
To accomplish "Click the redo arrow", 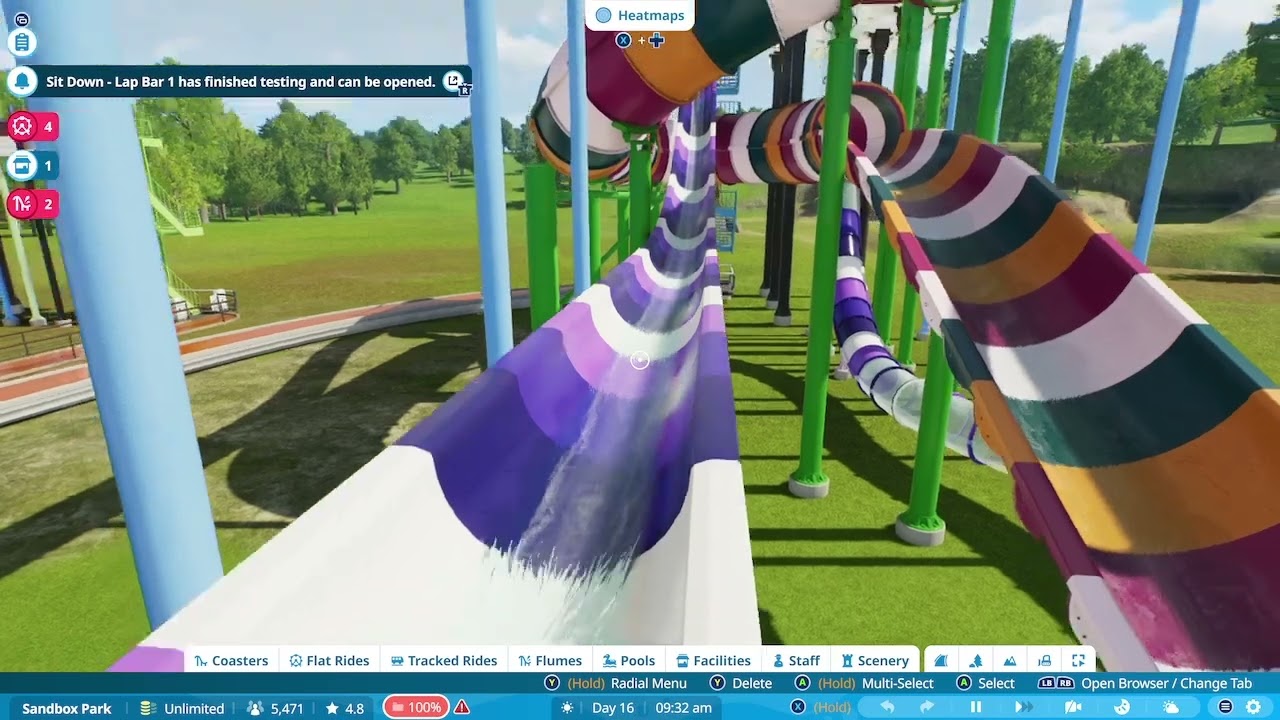I will coord(927,707).
